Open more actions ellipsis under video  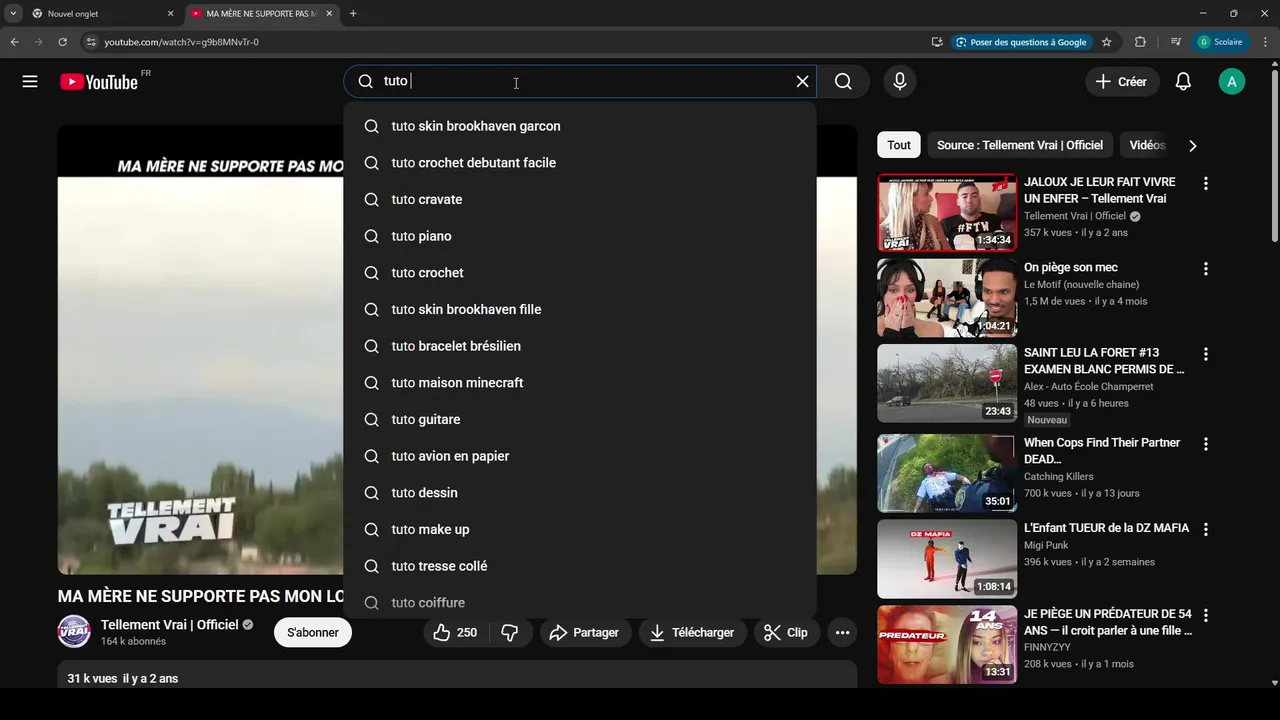point(842,632)
